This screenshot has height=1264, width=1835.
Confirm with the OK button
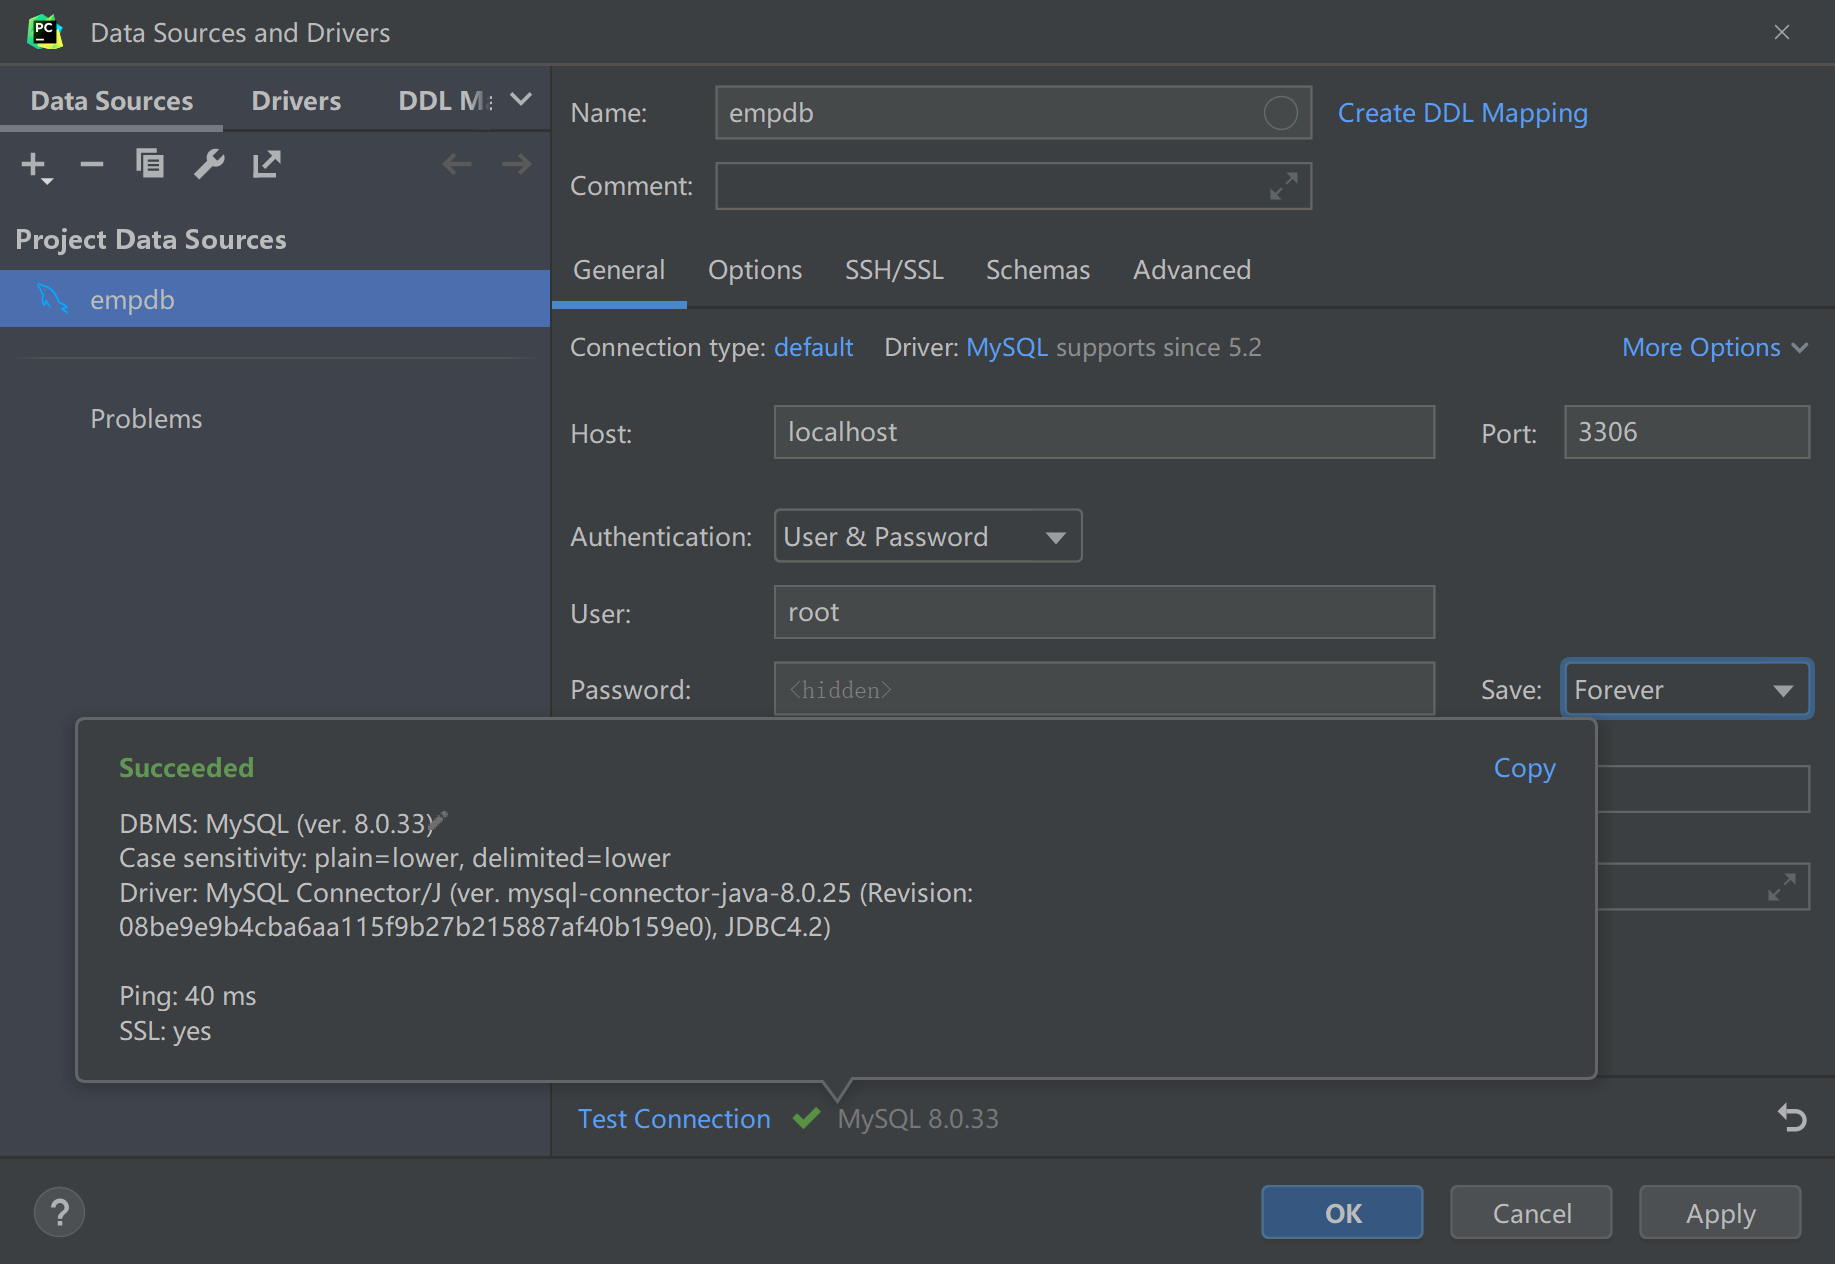1342,1213
